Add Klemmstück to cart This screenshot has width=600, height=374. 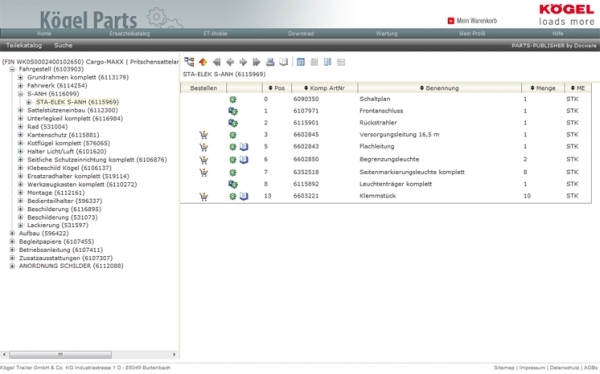click(x=204, y=196)
